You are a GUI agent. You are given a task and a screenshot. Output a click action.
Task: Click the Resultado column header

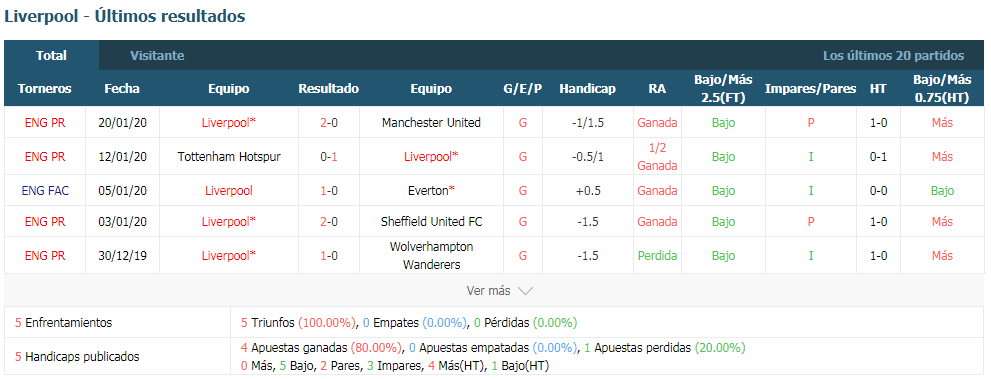[329, 88]
